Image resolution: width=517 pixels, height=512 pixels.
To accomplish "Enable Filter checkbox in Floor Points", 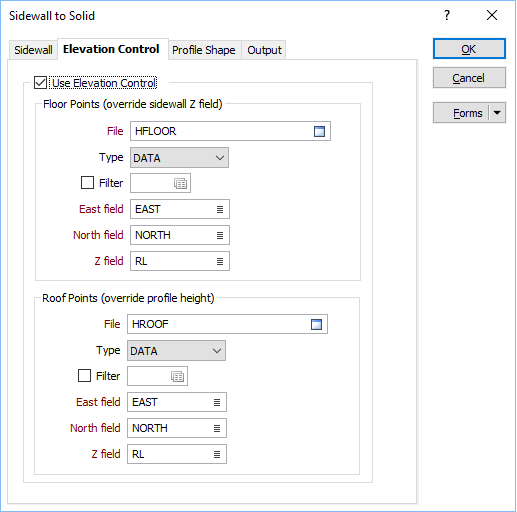I will (87, 183).
